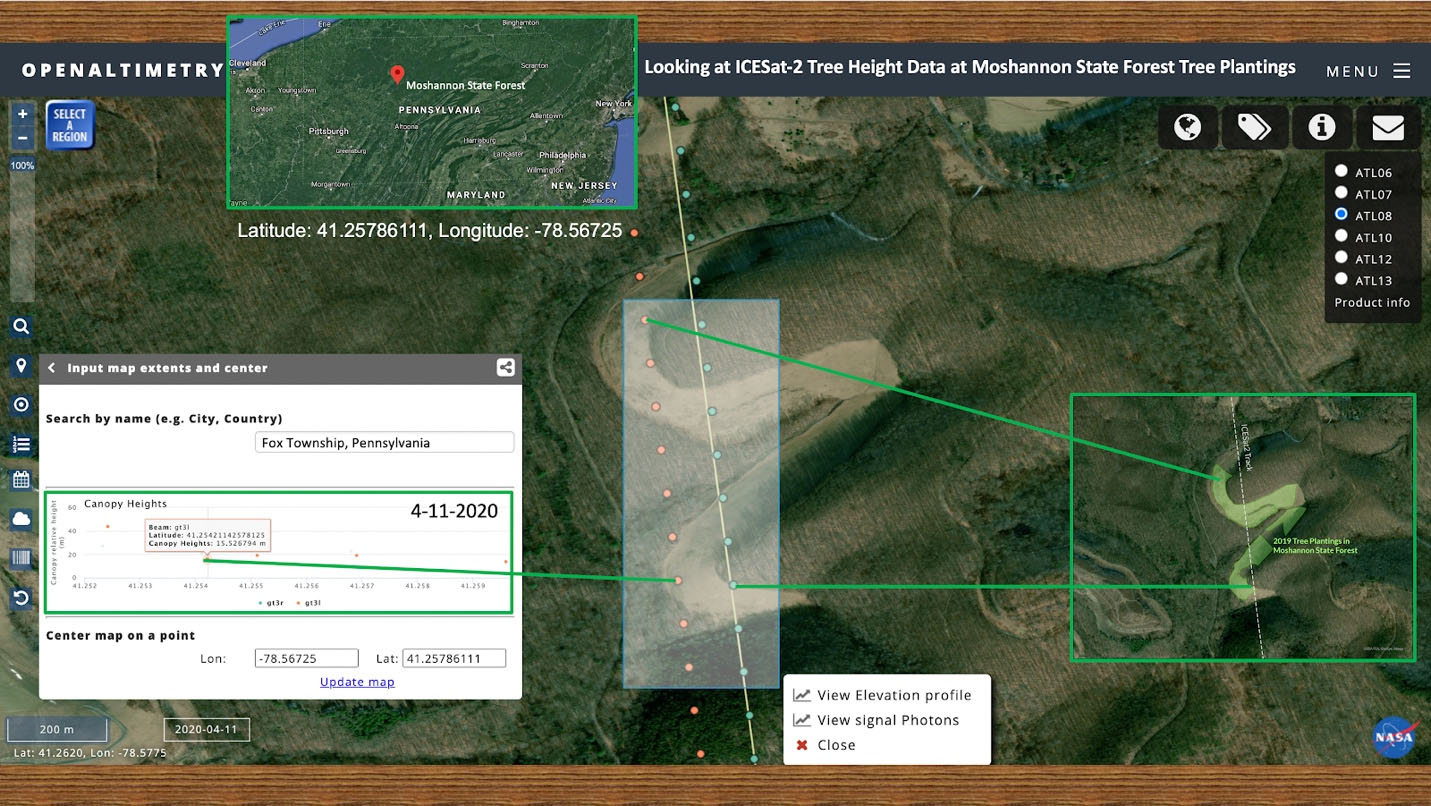Click the Moshannon State Forest map marker
Image resolution: width=1431 pixels, height=806 pixels.
[397, 75]
